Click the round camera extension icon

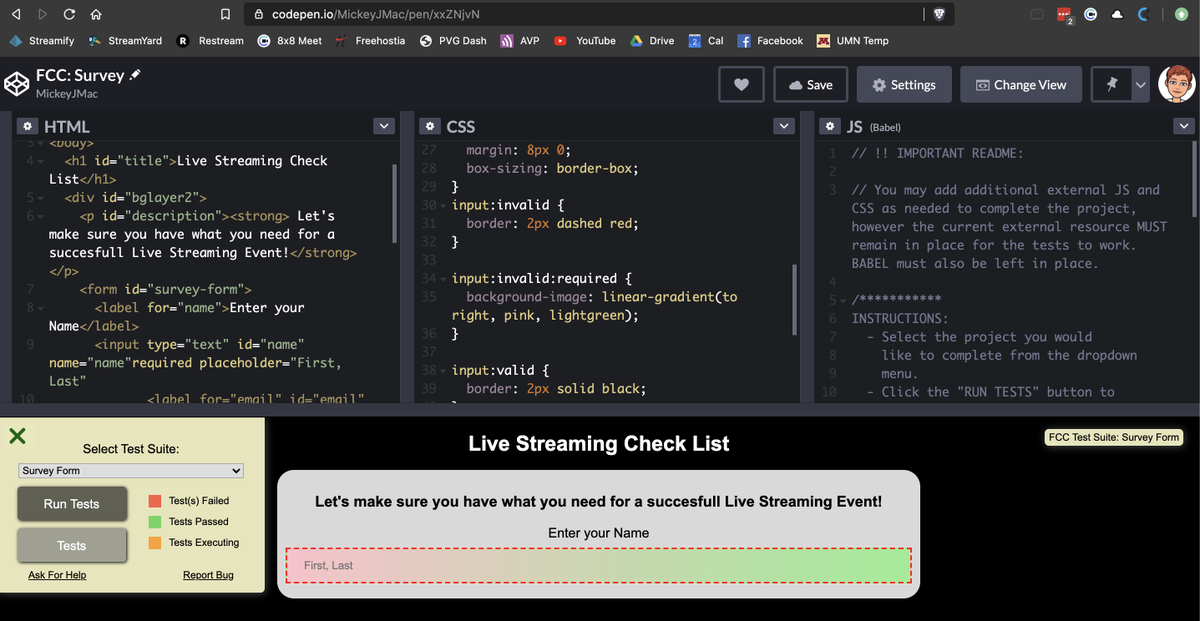[1091, 15]
